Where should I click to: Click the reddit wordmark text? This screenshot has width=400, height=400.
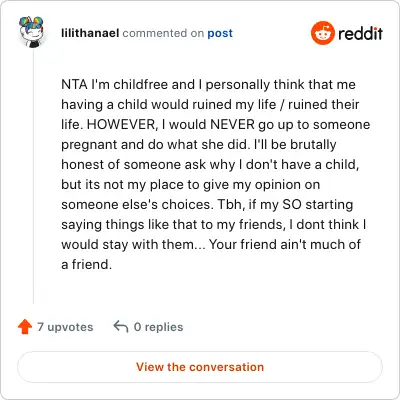coord(360,33)
